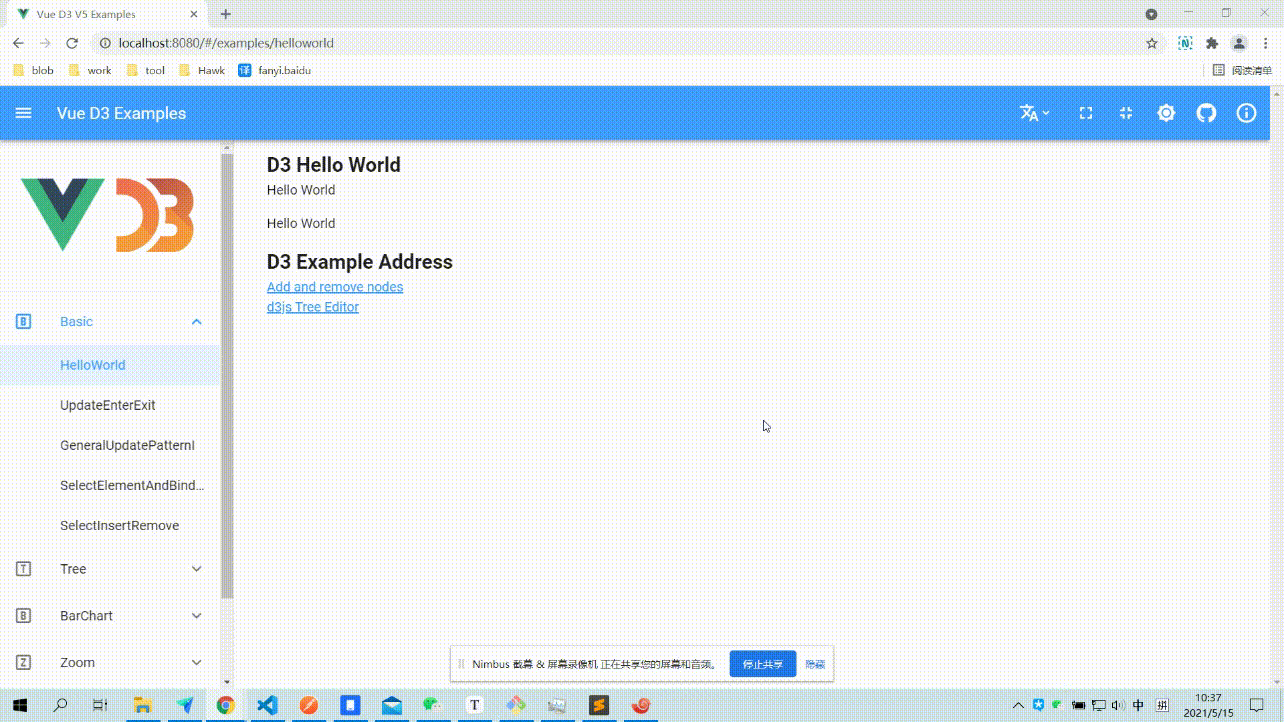Click the 停止共享 button in the Nimbus bar
The image size is (1284, 722).
coord(762,663)
